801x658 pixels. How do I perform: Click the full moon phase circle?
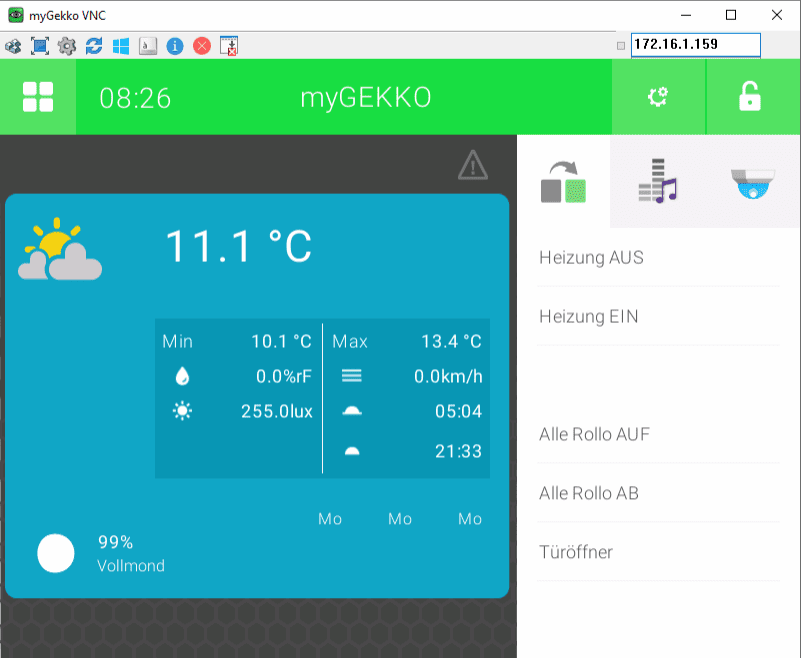tap(56, 553)
